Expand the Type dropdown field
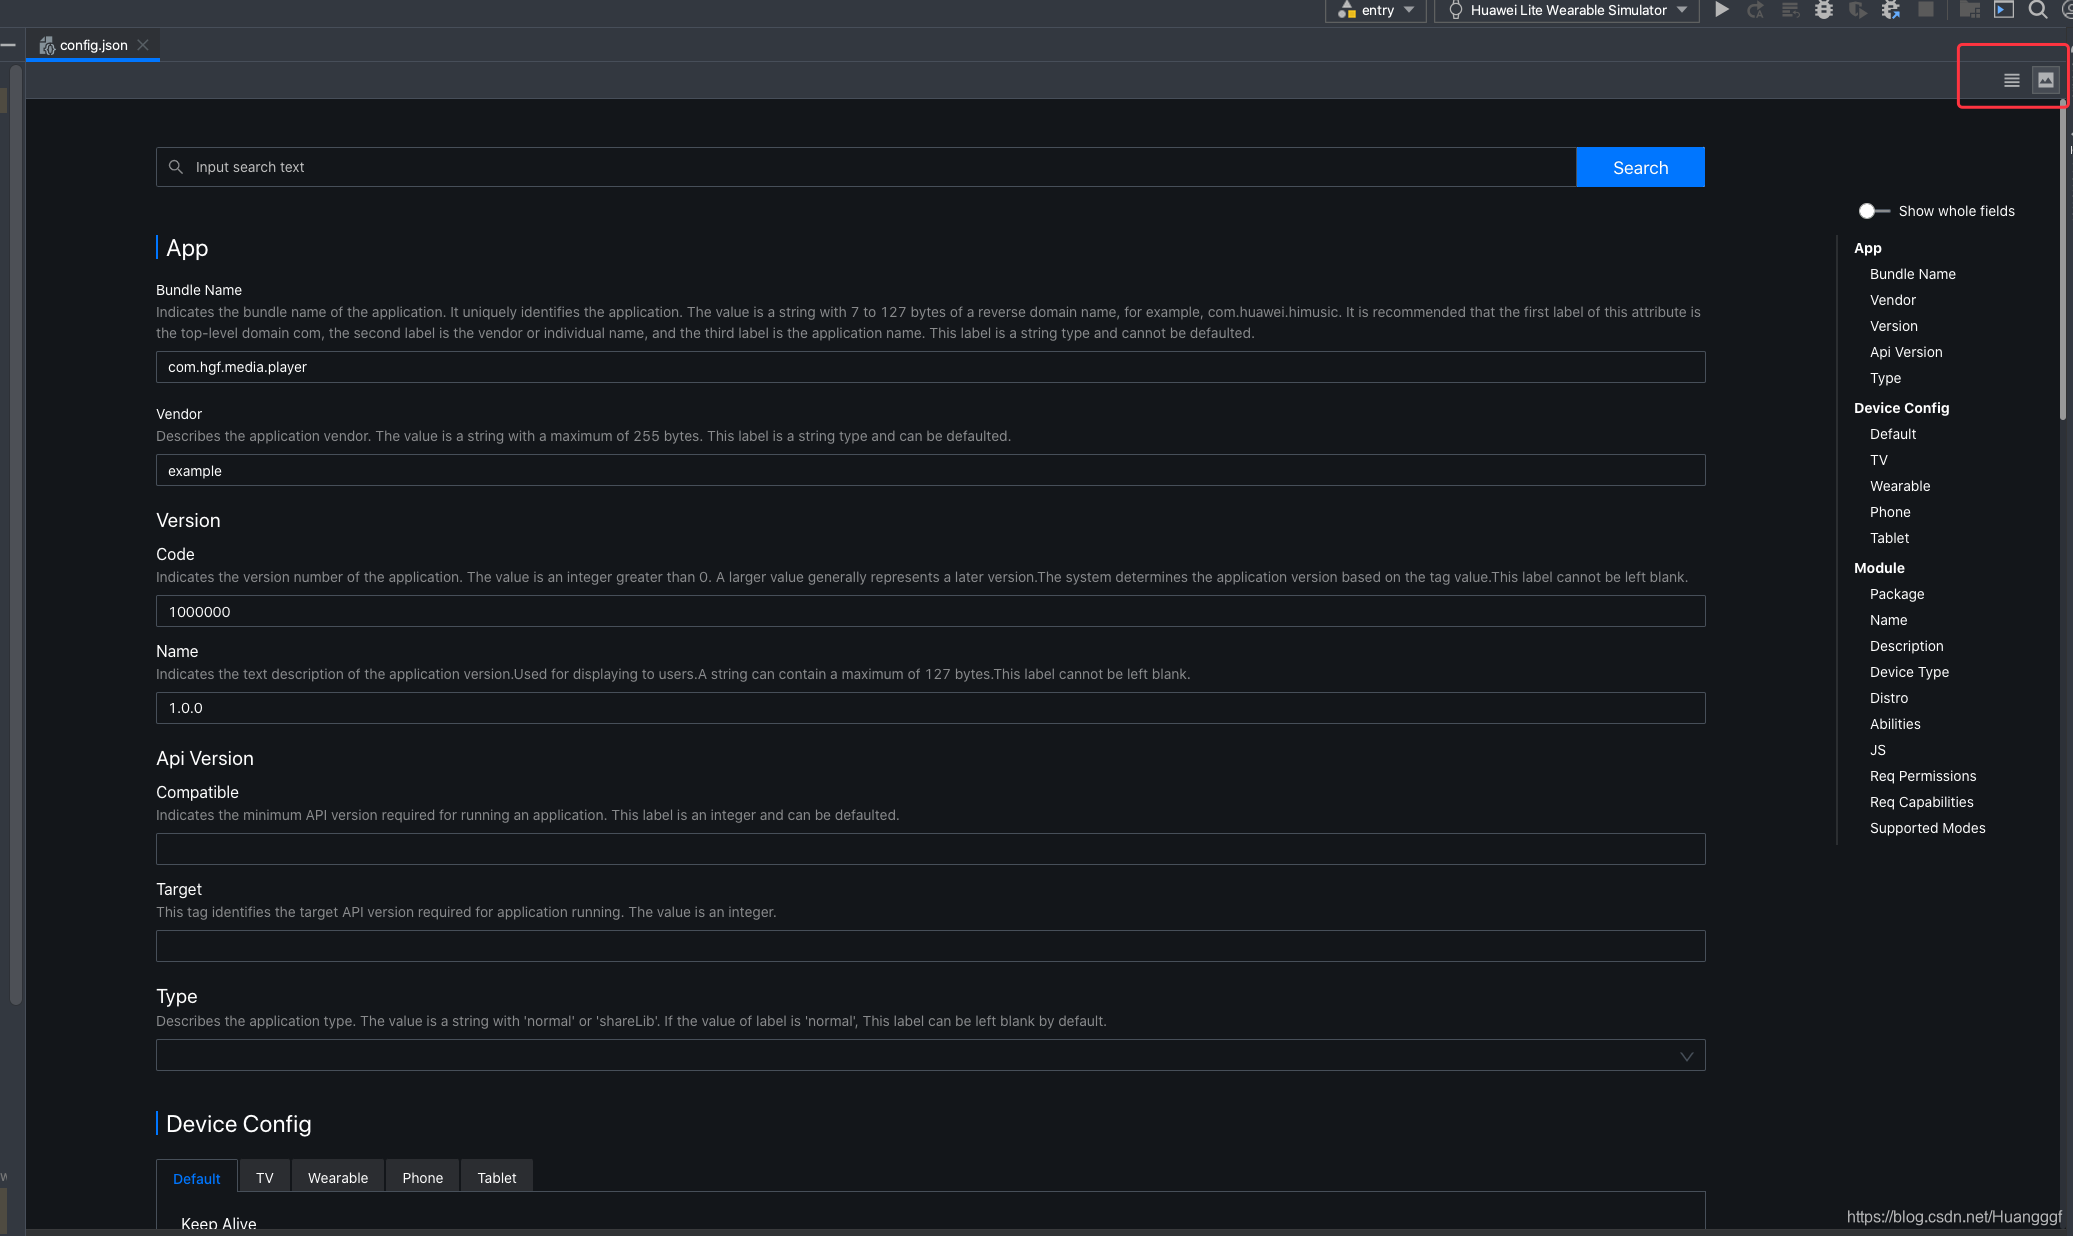 pos(930,1055)
